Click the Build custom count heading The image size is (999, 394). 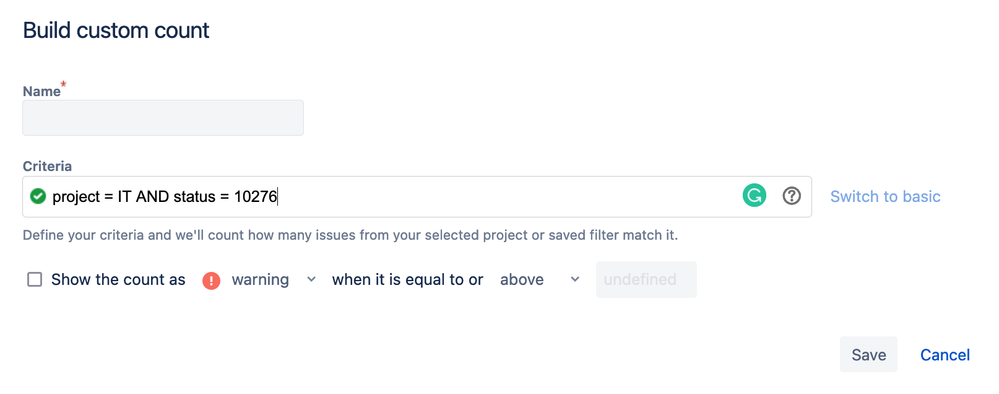pos(116,31)
